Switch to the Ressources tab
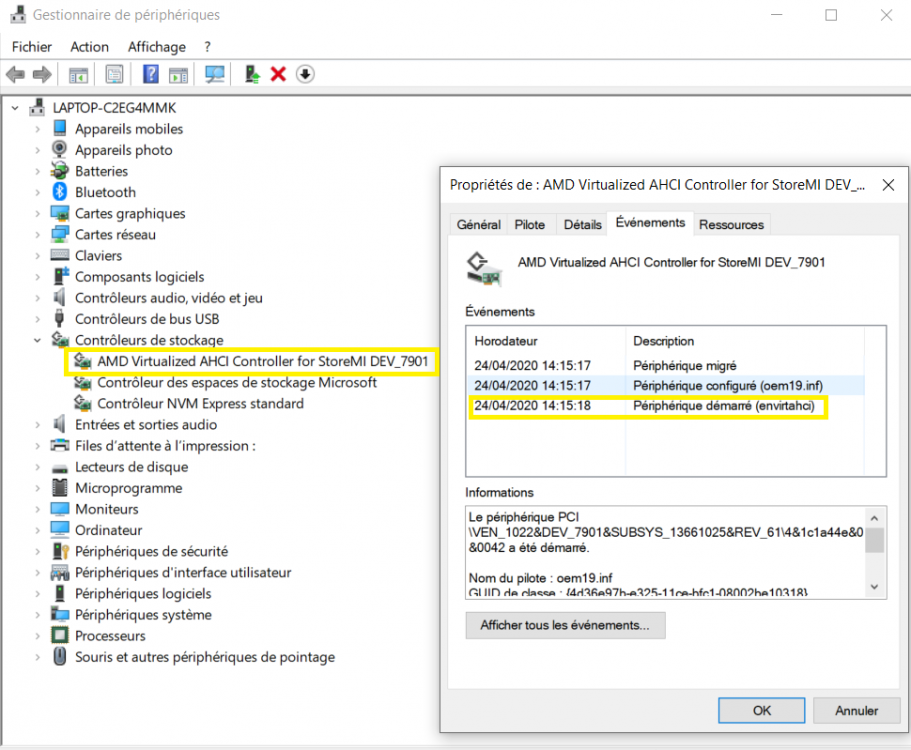The width and height of the screenshot is (911, 750). tap(731, 225)
